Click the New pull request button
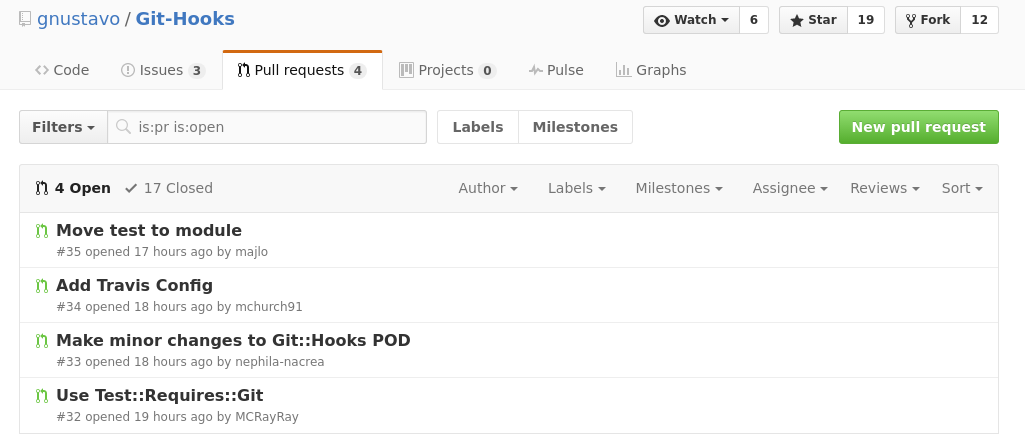This screenshot has width=1025, height=444. tap(918, 127)
